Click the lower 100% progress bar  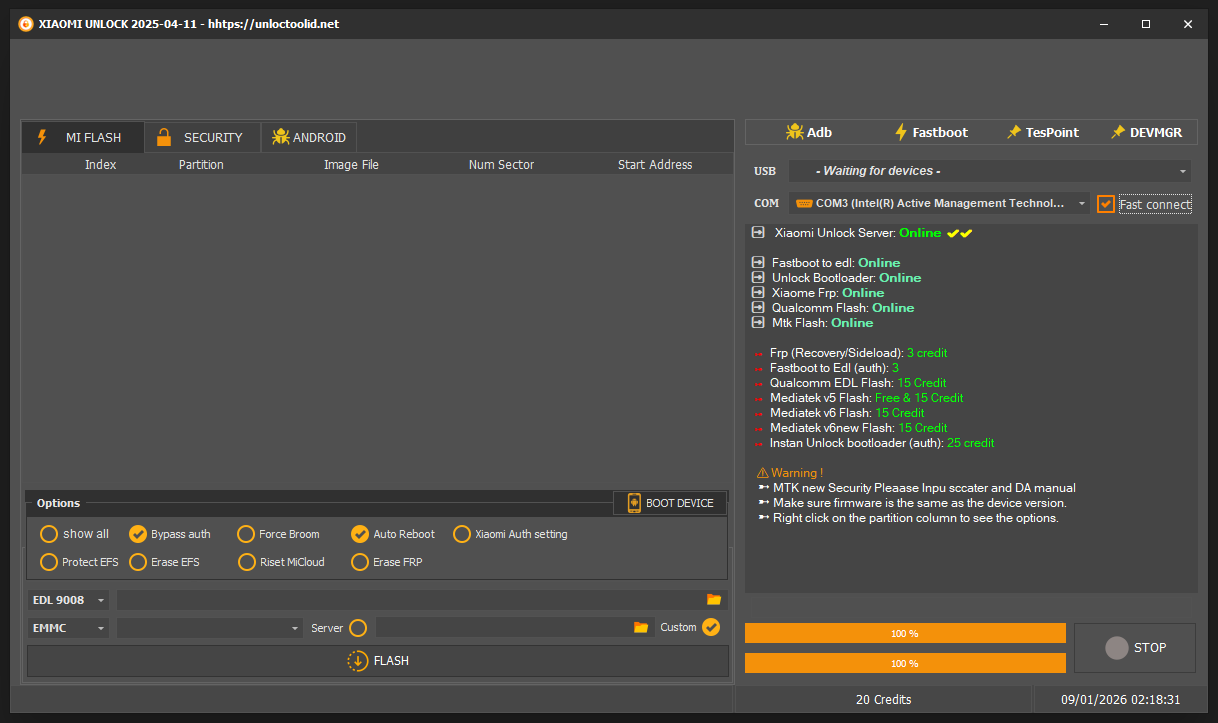904,663
